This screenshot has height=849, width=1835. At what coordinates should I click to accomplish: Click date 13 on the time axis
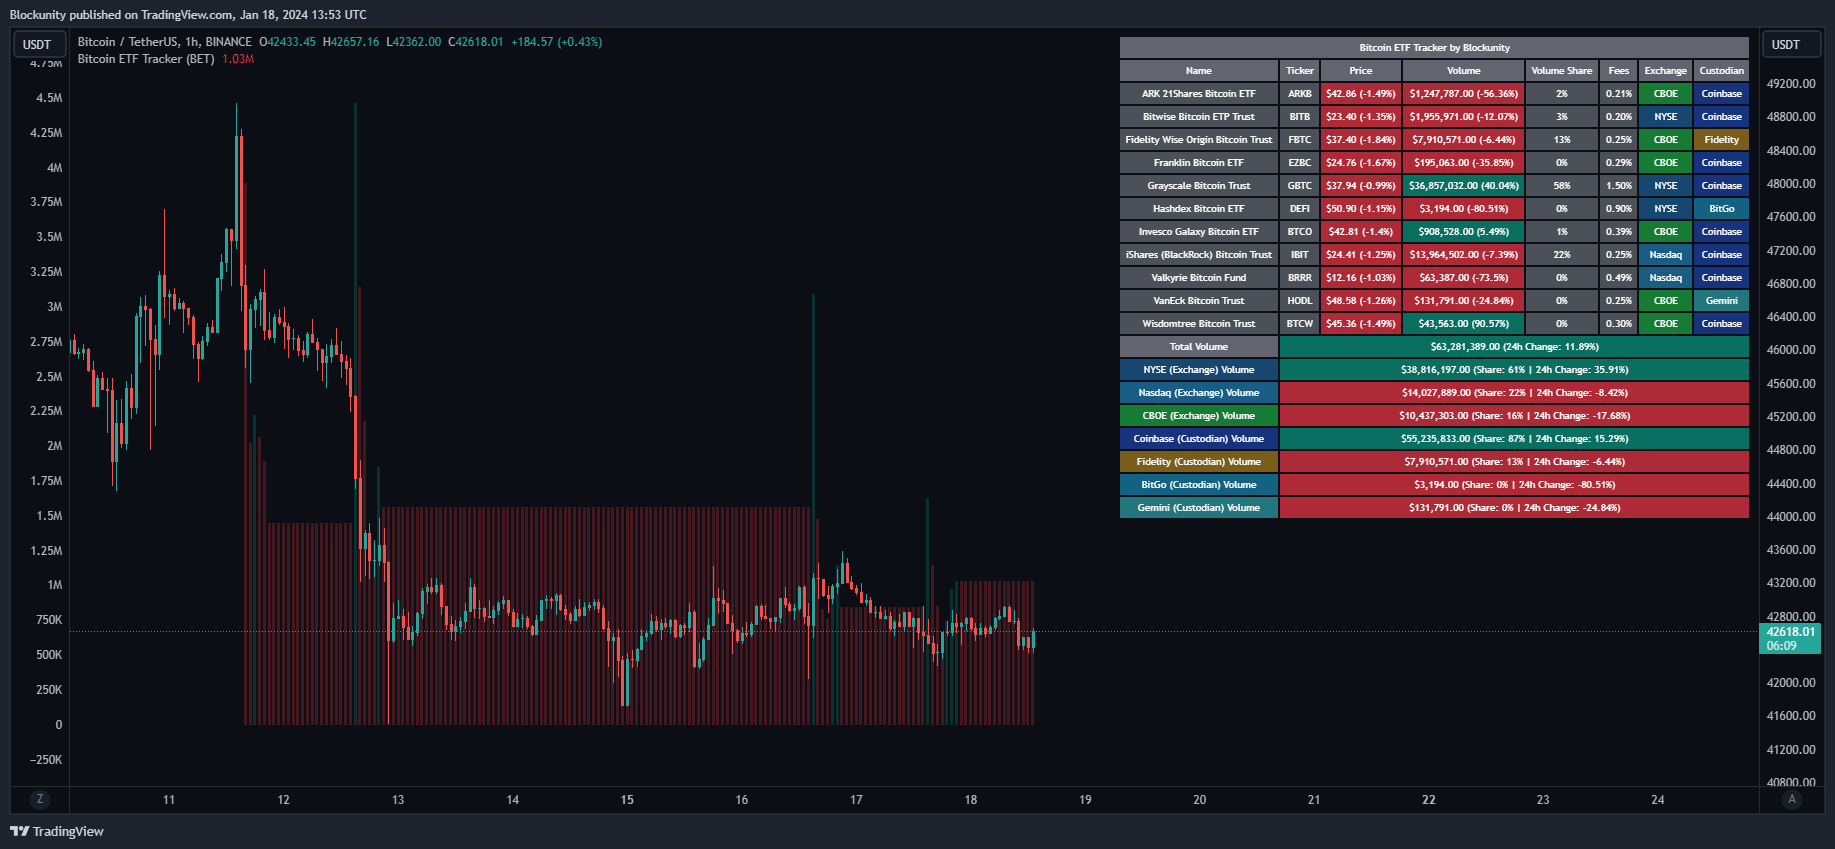[x=398, y=800]
